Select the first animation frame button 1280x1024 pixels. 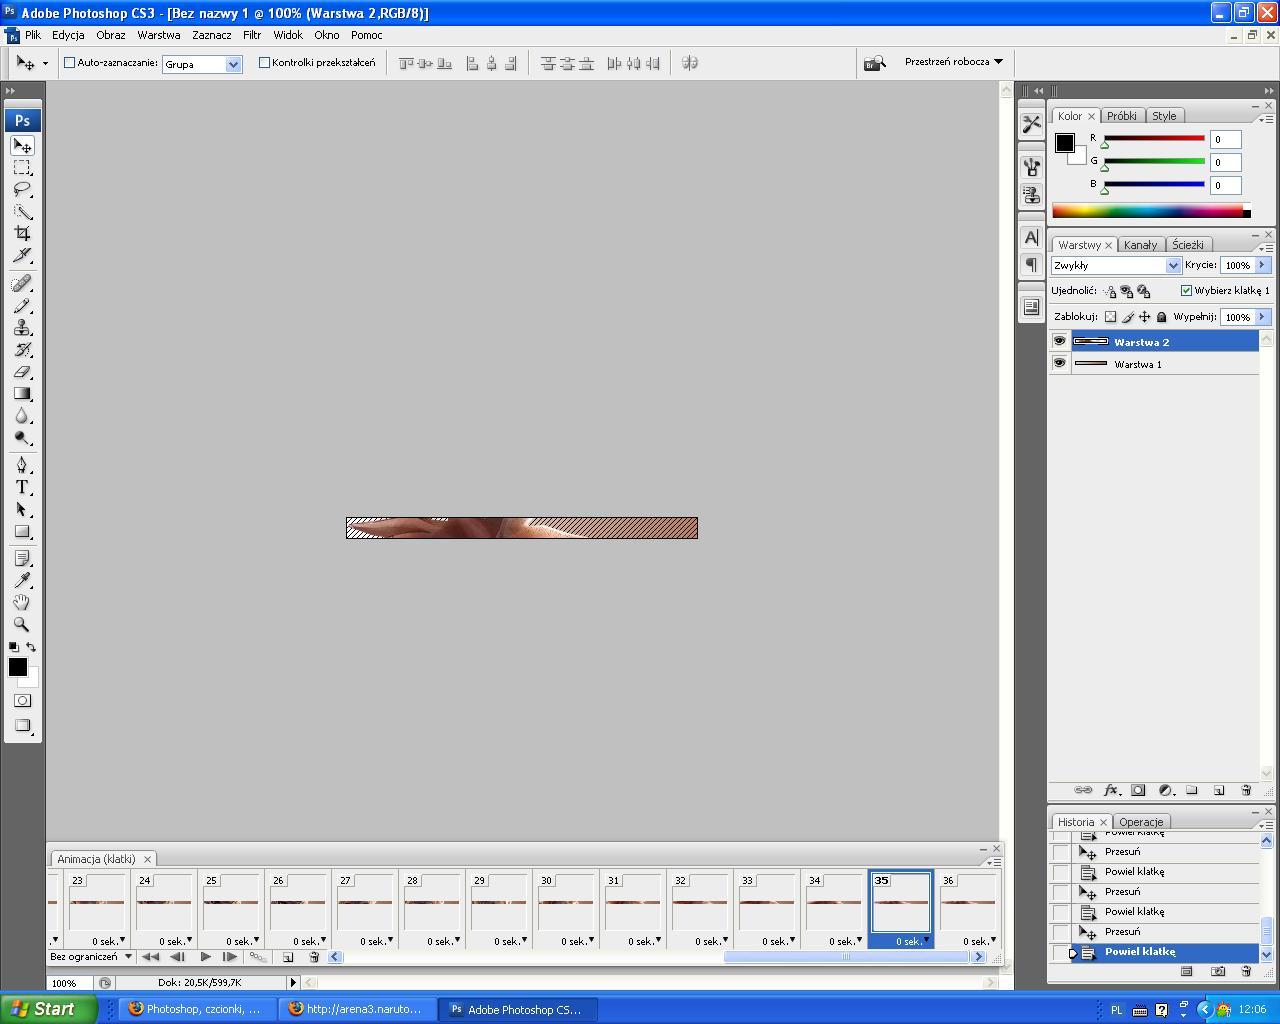coord(151,957)
